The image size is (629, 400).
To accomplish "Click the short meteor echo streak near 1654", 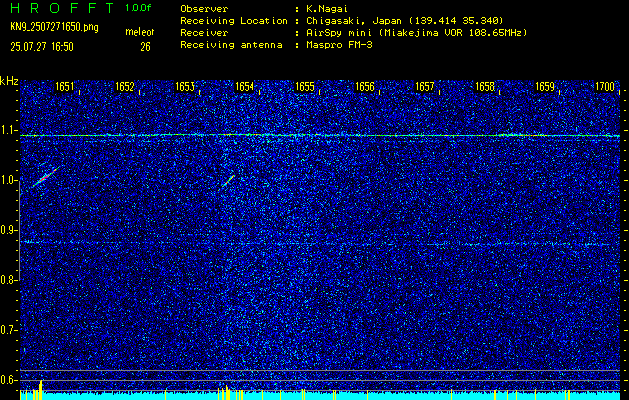I will (x=228, y=181).
